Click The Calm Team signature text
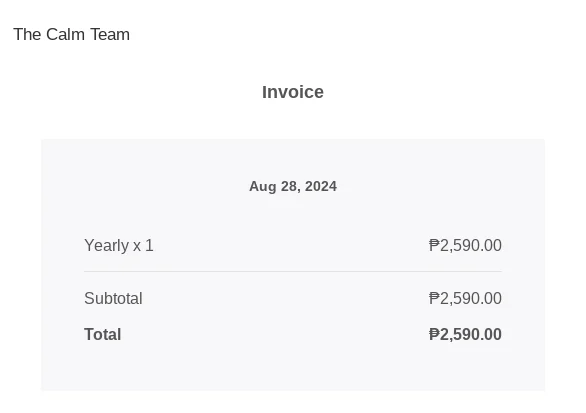Screen dimensions: 586x413 71,34
